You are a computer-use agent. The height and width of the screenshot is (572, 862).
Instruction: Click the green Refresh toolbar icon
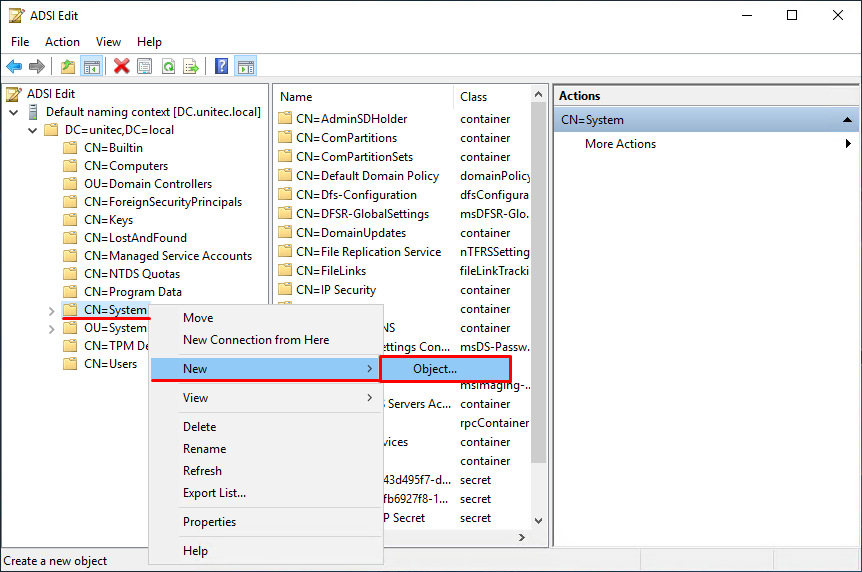click(168, 67)
